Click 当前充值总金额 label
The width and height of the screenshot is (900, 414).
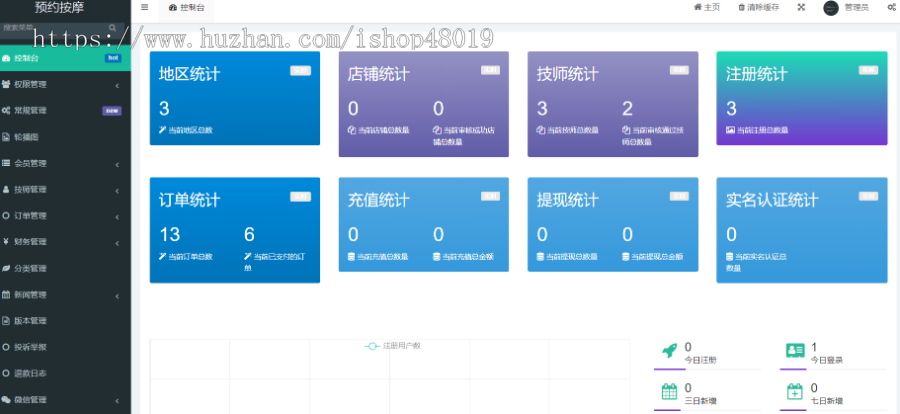tap(468, 257)
